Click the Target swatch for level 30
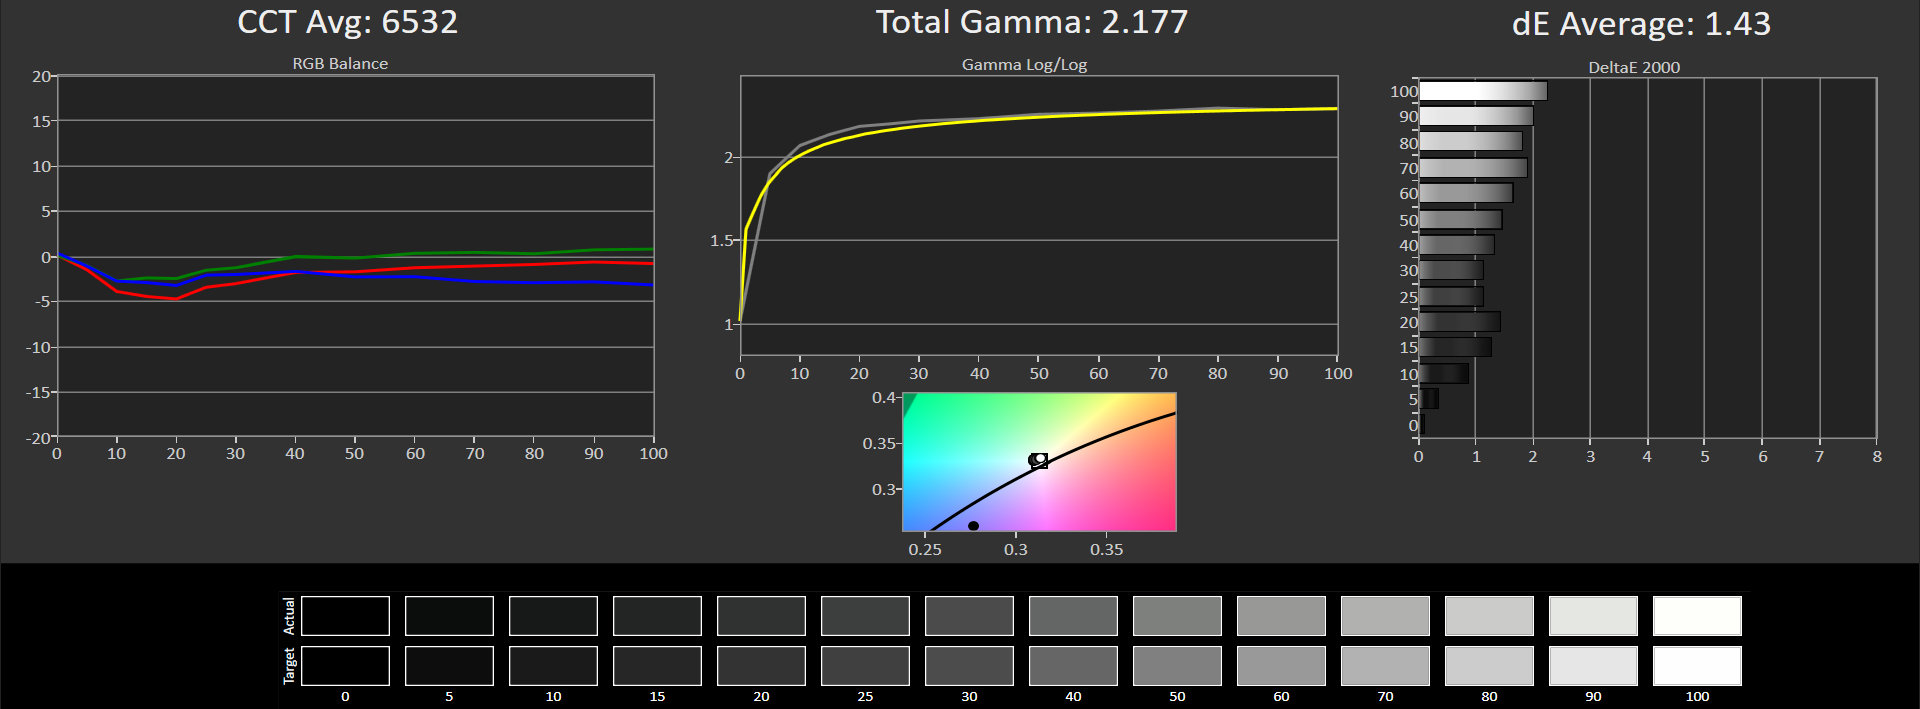The width and height of the screenshot is (1920, 709). point(969,666)
